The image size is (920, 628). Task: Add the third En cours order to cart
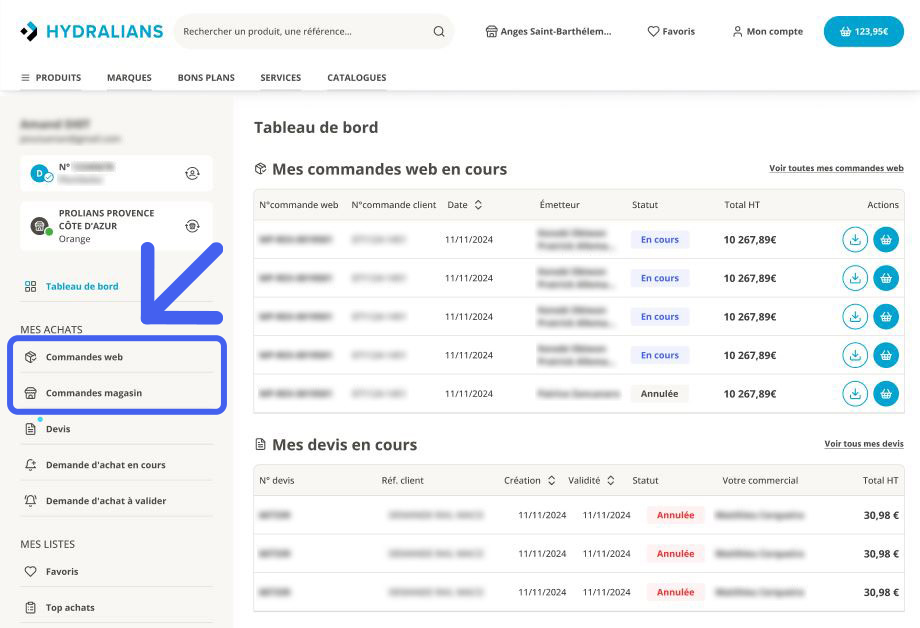(886, 316)
